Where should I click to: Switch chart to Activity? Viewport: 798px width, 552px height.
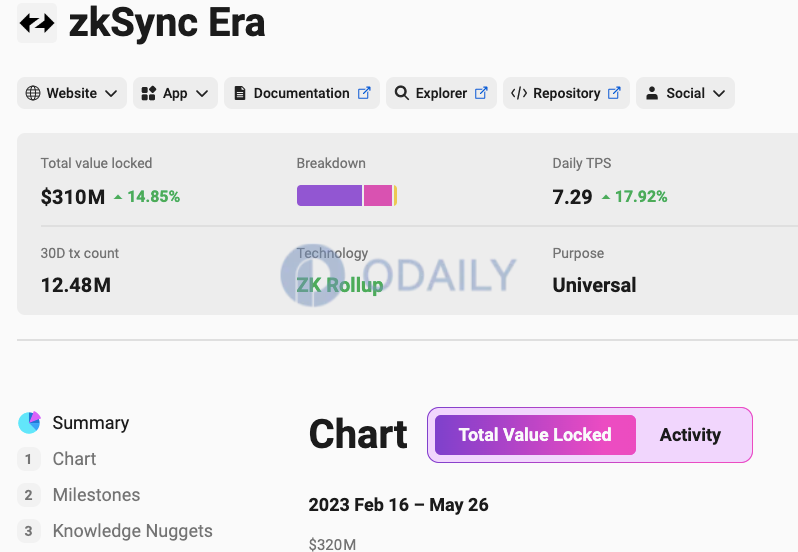pos(690,435)
